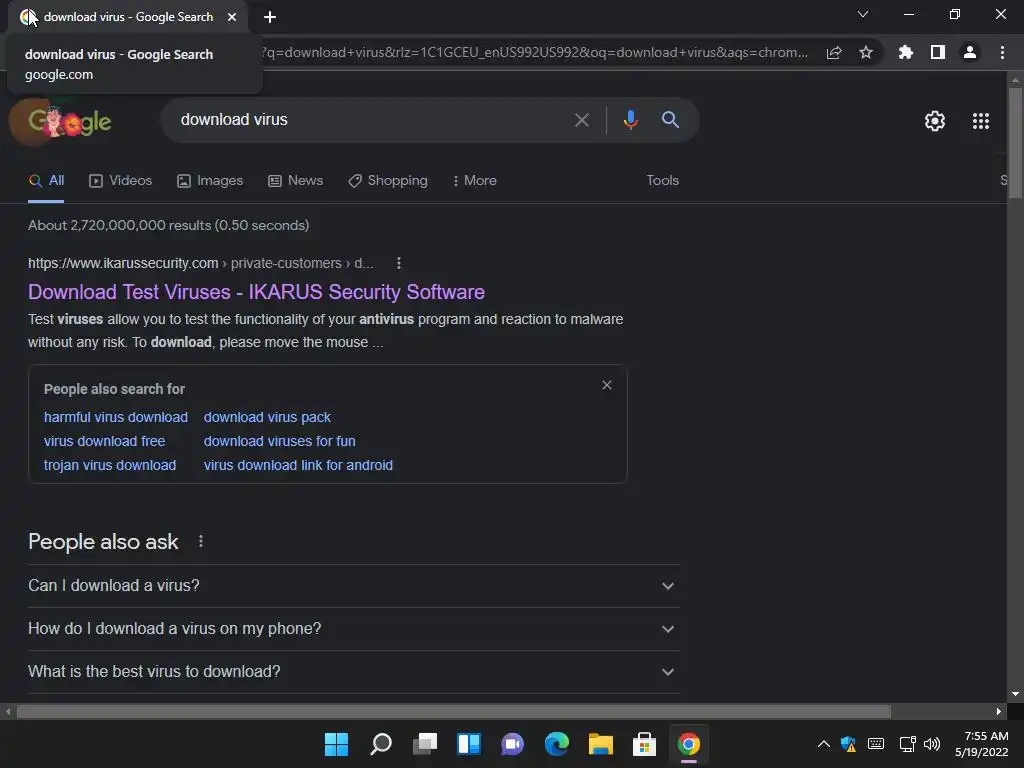Image resolution: width=1024 pixels, height=768 pixels.
Task: Click the scroll down arrow
Action: coord(1015,694)
